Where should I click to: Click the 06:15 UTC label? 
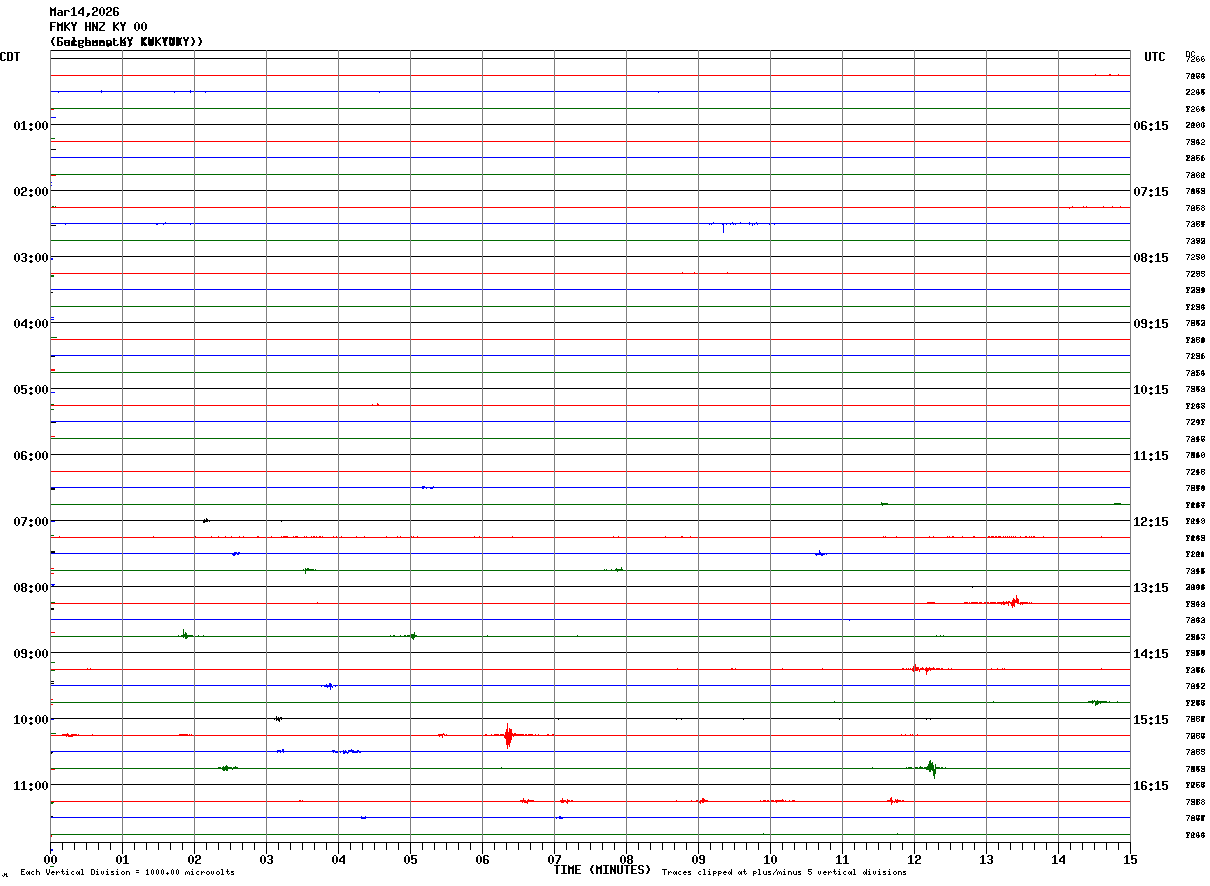[x=1152, y=126]
